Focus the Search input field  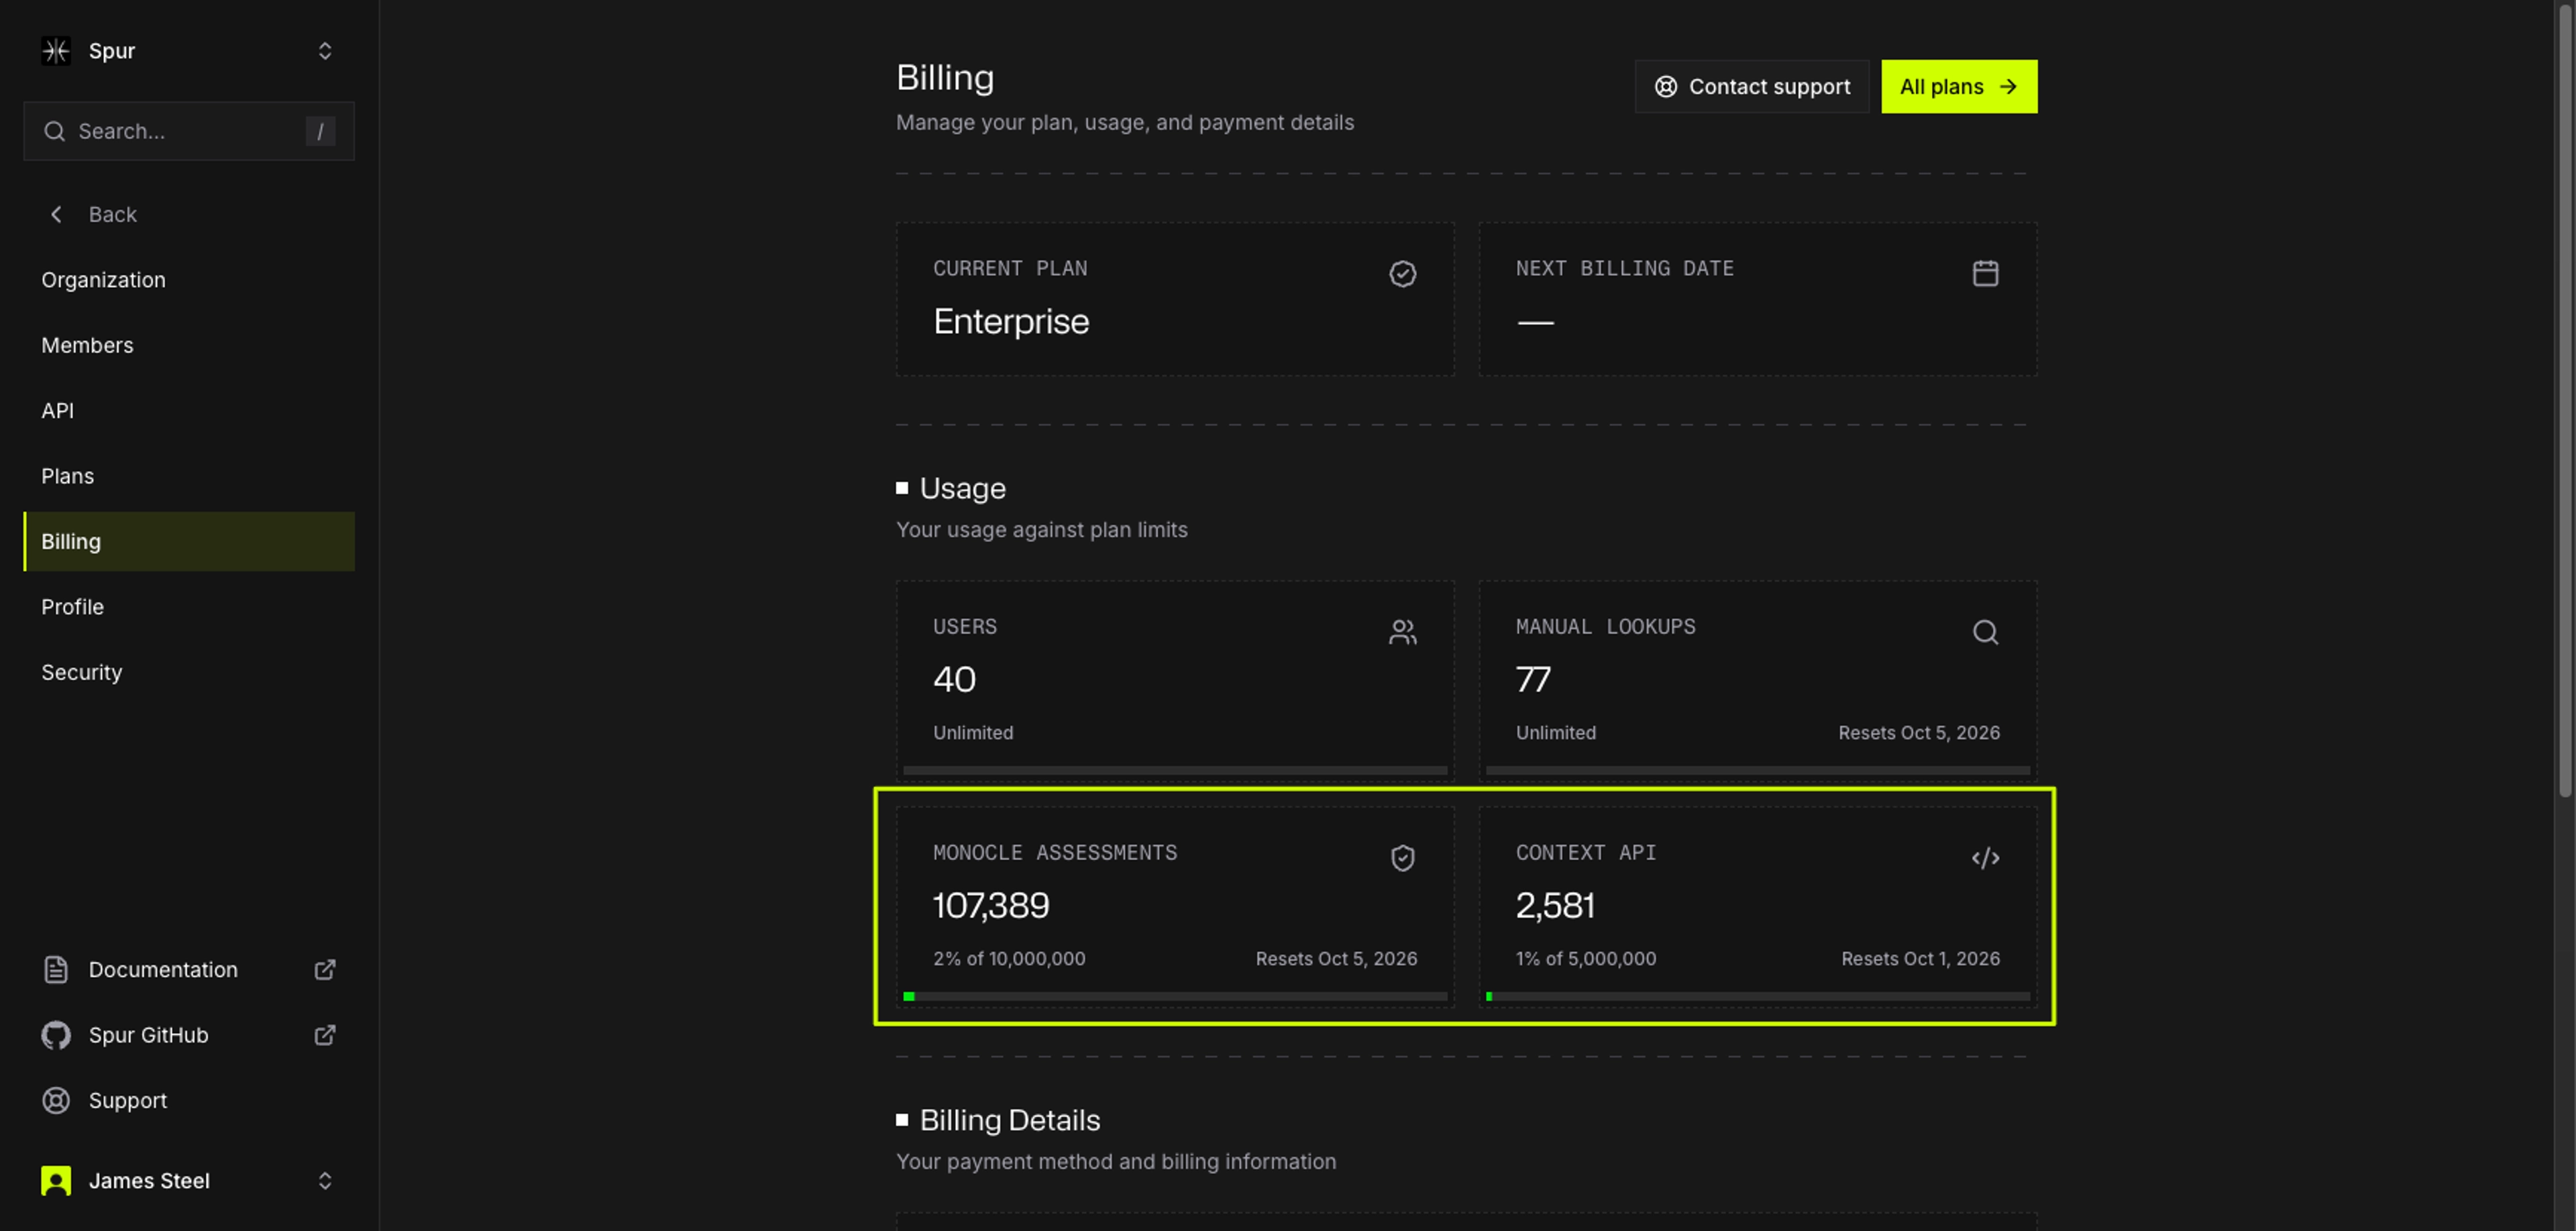pos(189,131)
